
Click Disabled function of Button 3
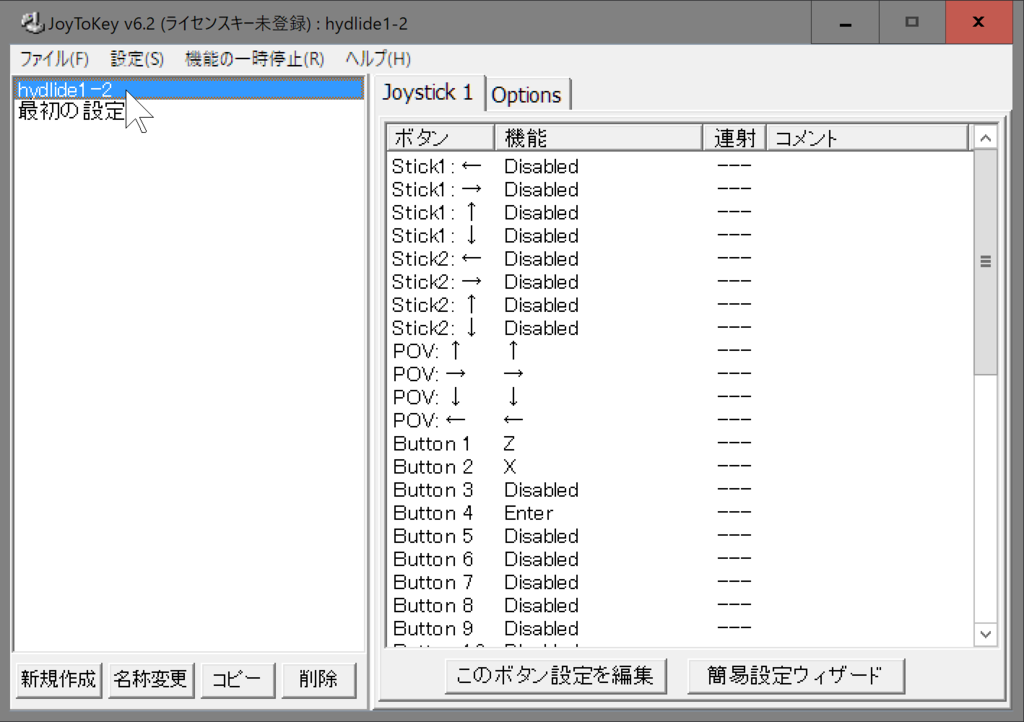coord(541,490)
